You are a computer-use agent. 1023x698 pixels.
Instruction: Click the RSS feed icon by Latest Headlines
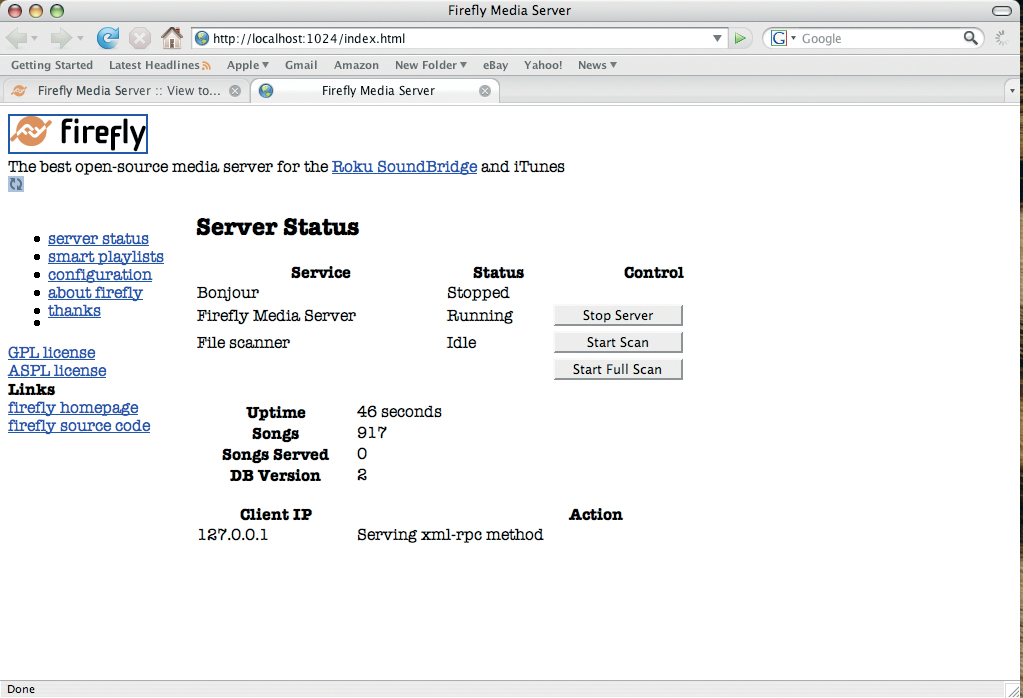click(206, 65)
